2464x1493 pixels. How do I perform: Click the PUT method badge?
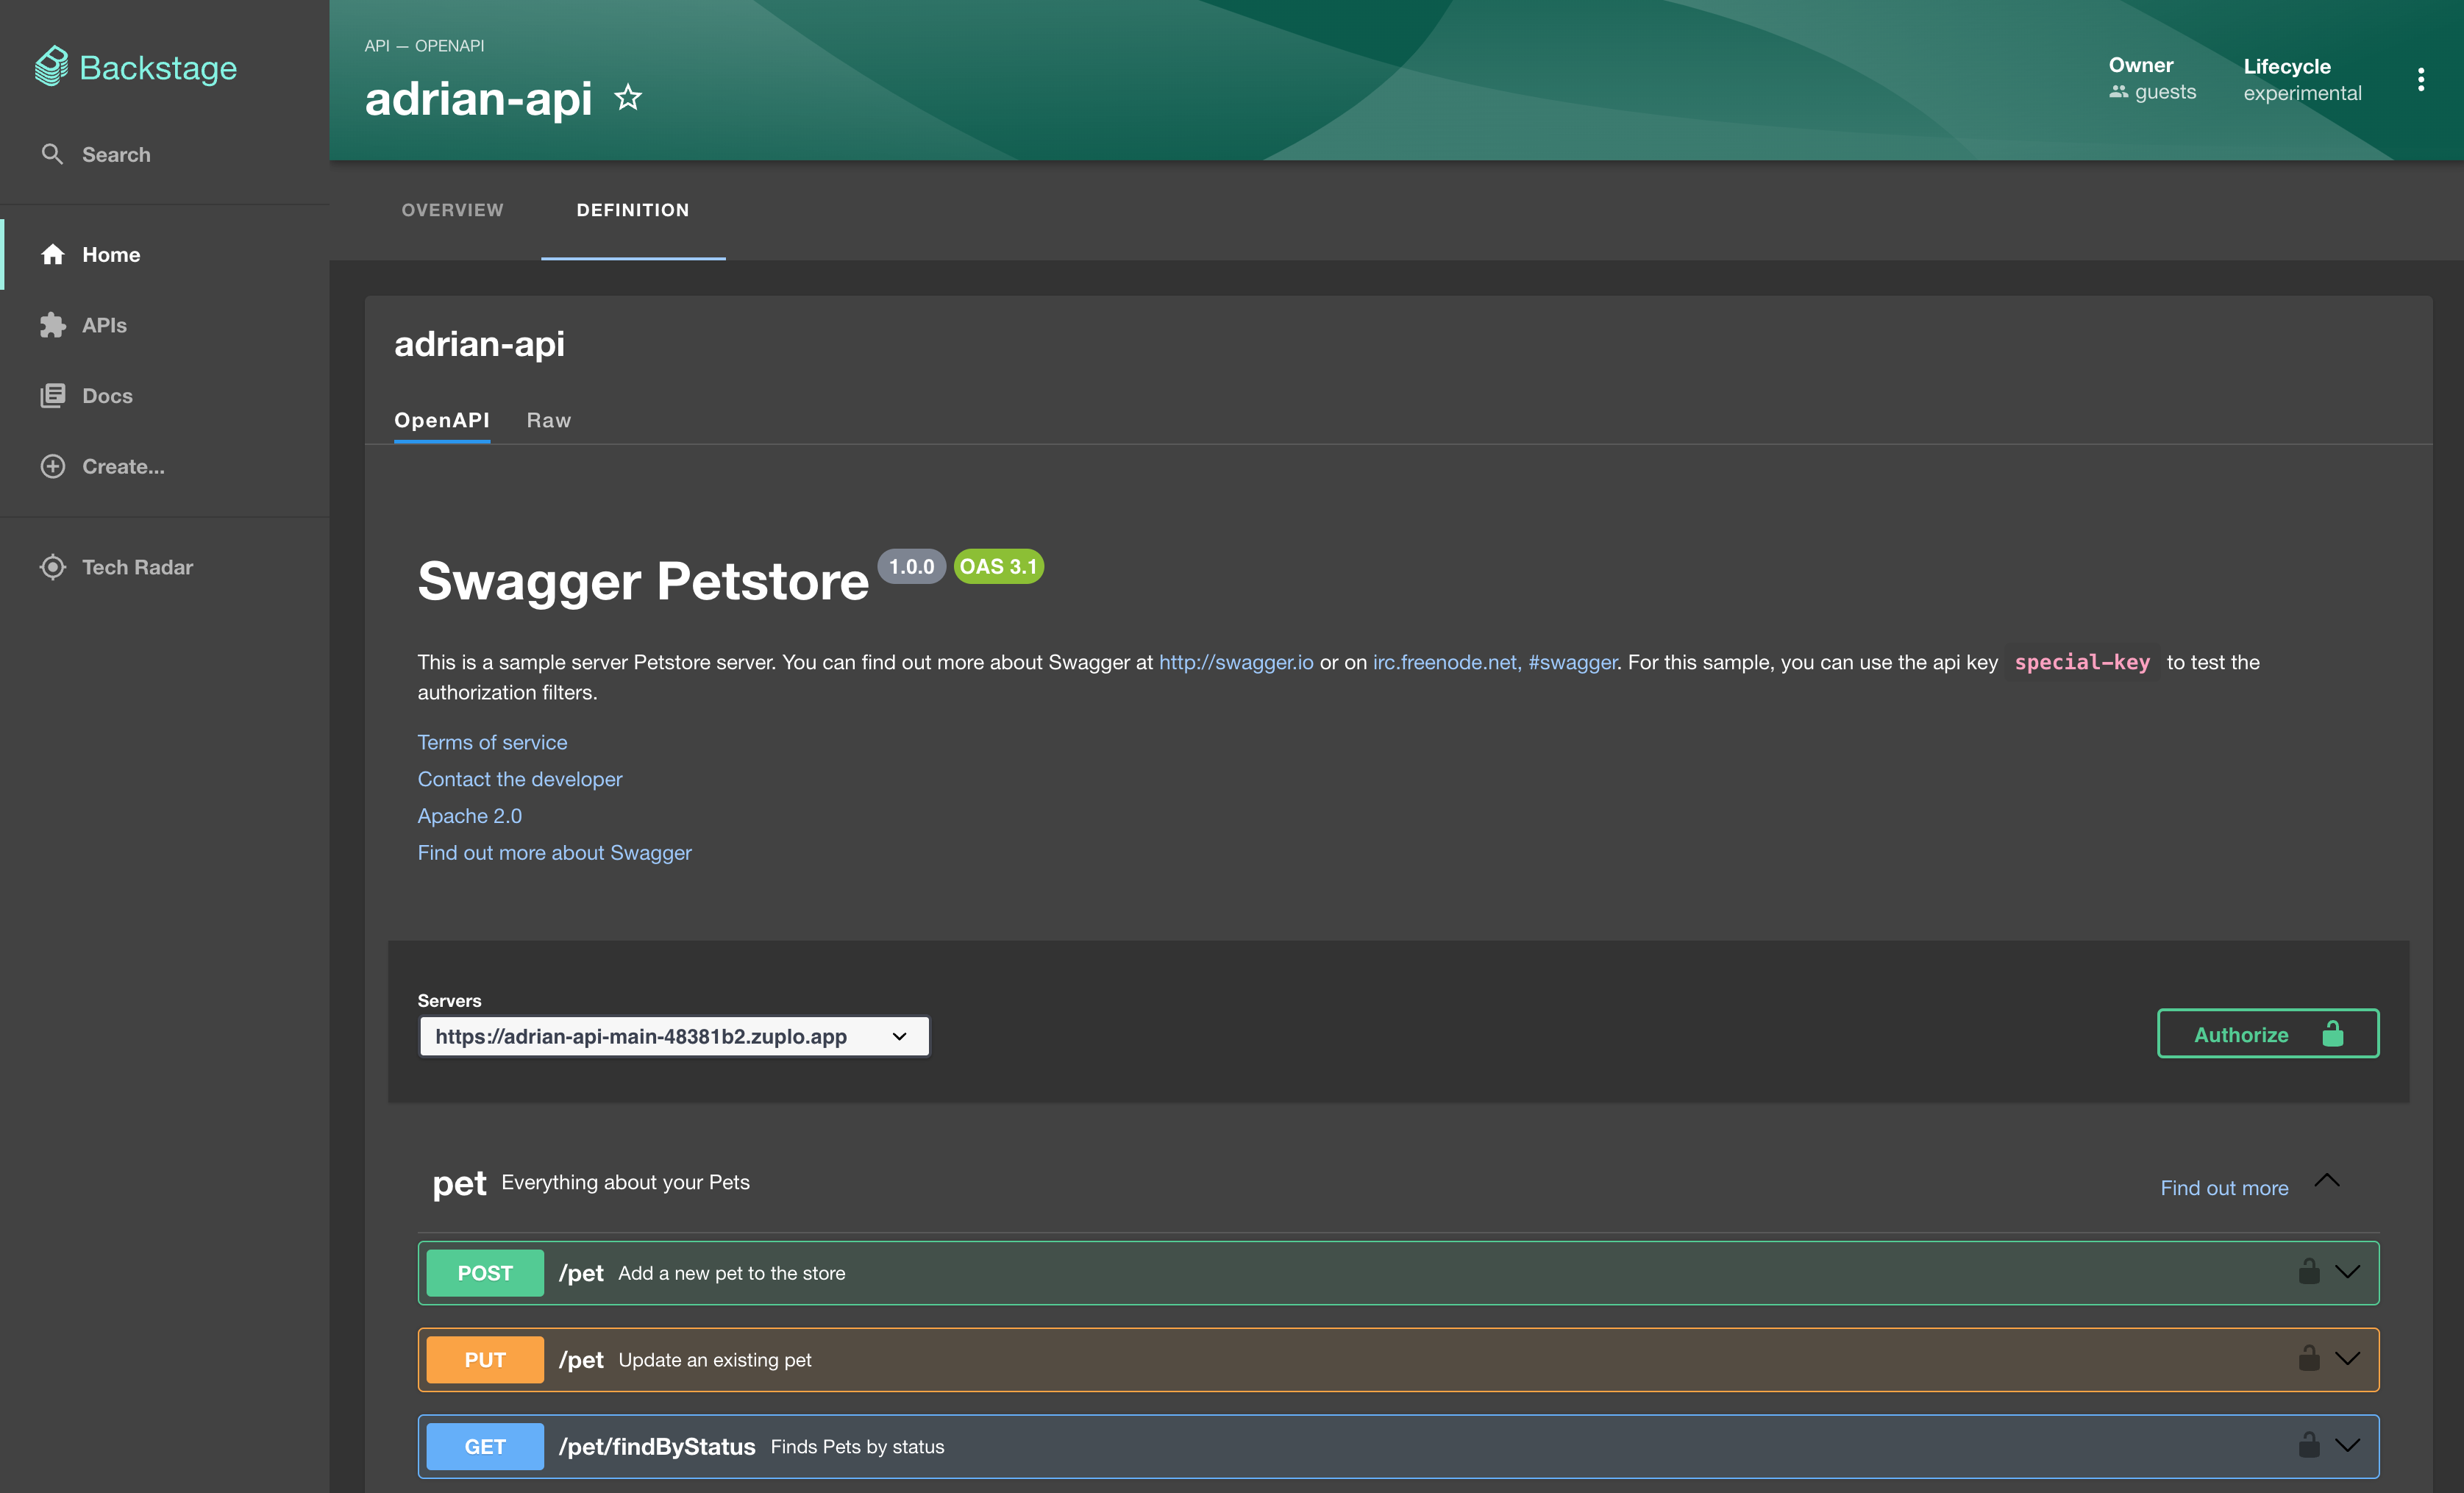pyautogui.click(x=485, y=1359)
